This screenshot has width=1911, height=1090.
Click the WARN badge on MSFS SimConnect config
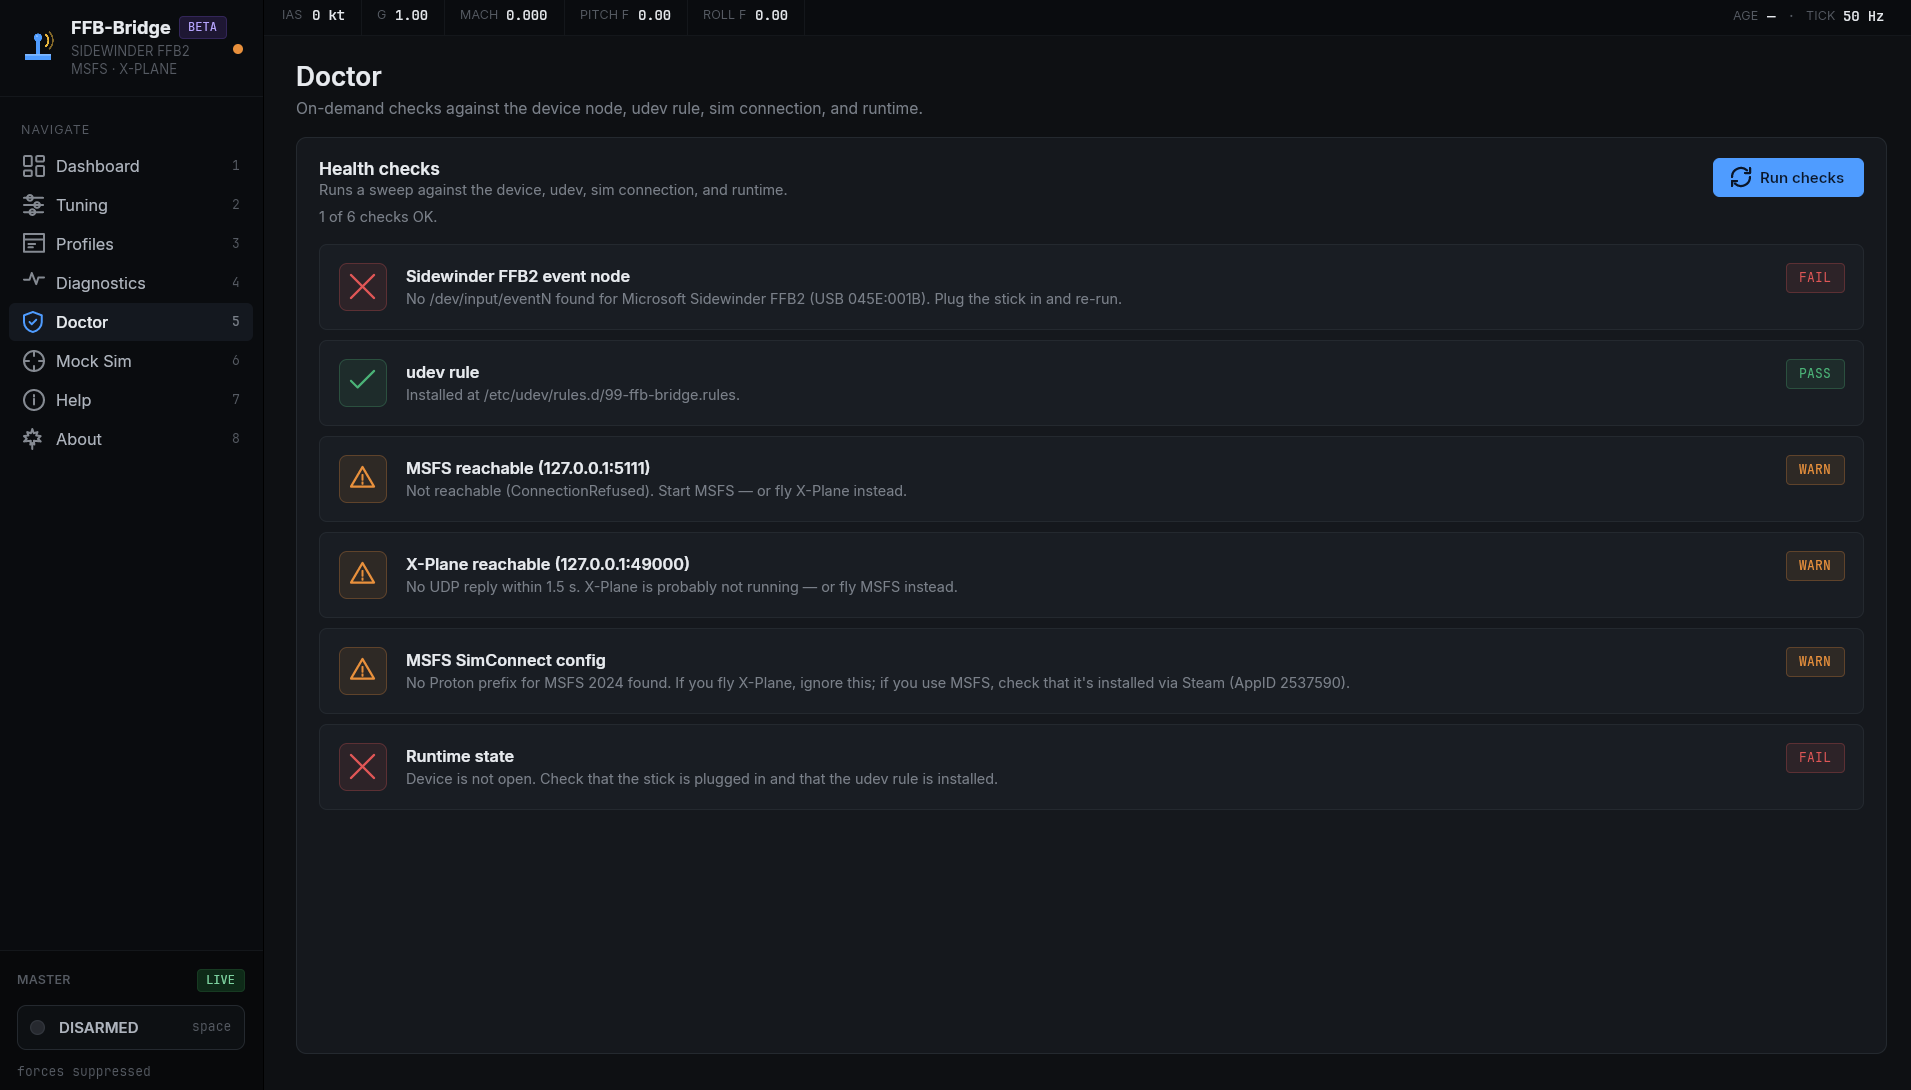[x=1814, y=661]
